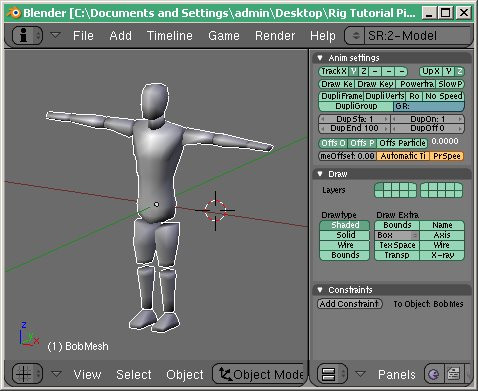Click the highlighted first layer button in Layers
The height and width of the screenshot is (391, 478).
tap(379, 186)
